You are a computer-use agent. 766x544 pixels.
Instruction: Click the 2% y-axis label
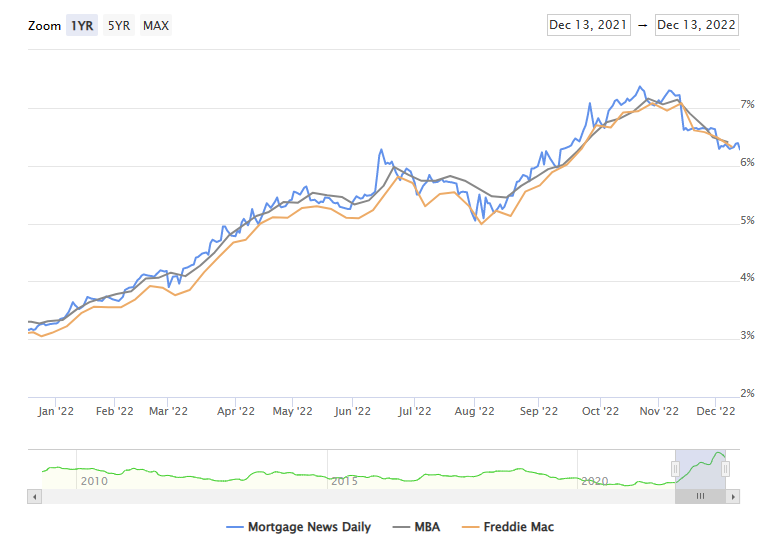pyautogui.click(x=747, y=393)
